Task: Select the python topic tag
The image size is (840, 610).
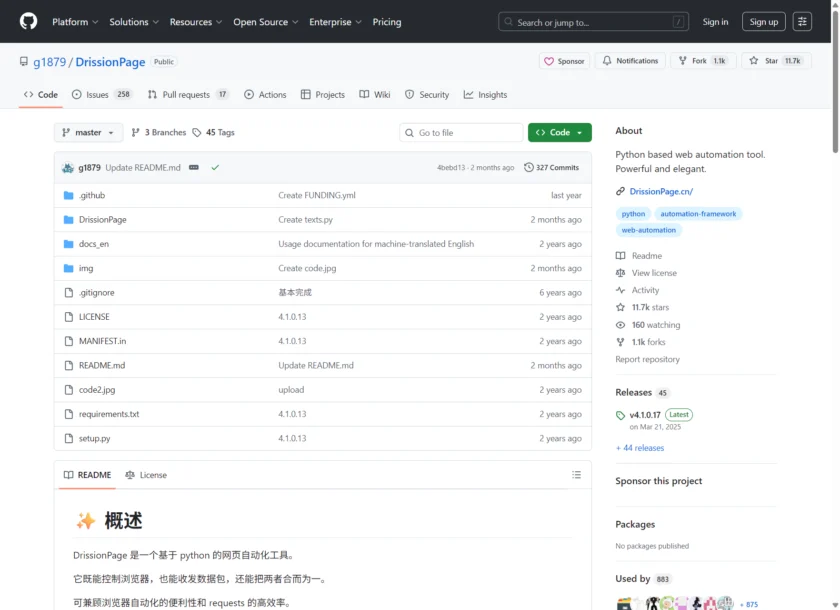Action: pyautogui.click(x=633, y=213)
